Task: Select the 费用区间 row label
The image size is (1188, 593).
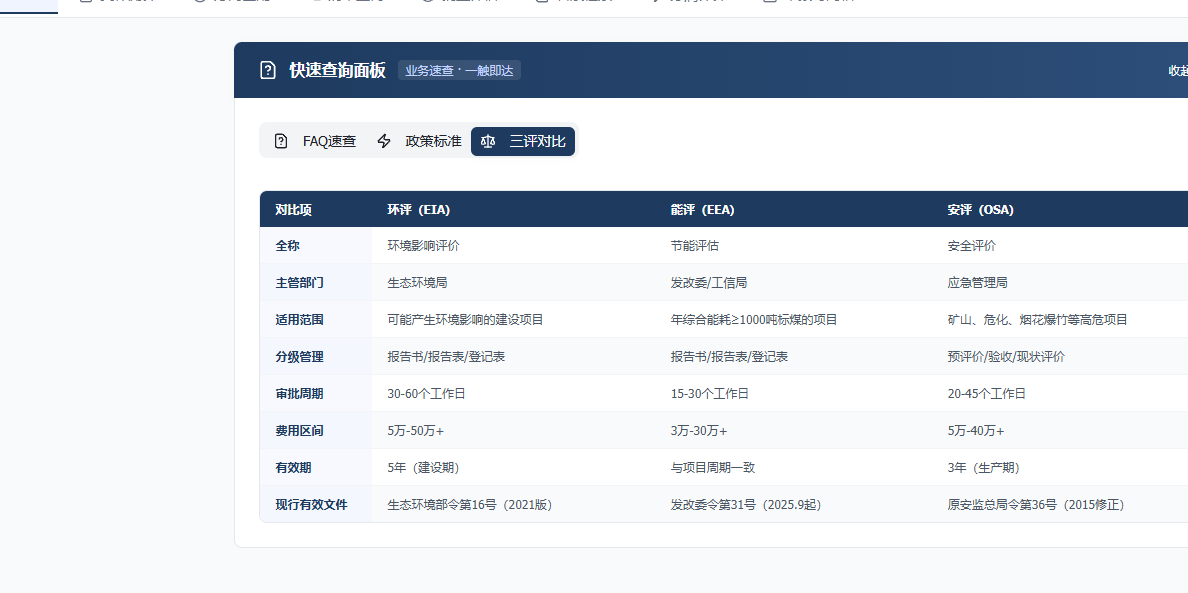Action: [299, 430]
